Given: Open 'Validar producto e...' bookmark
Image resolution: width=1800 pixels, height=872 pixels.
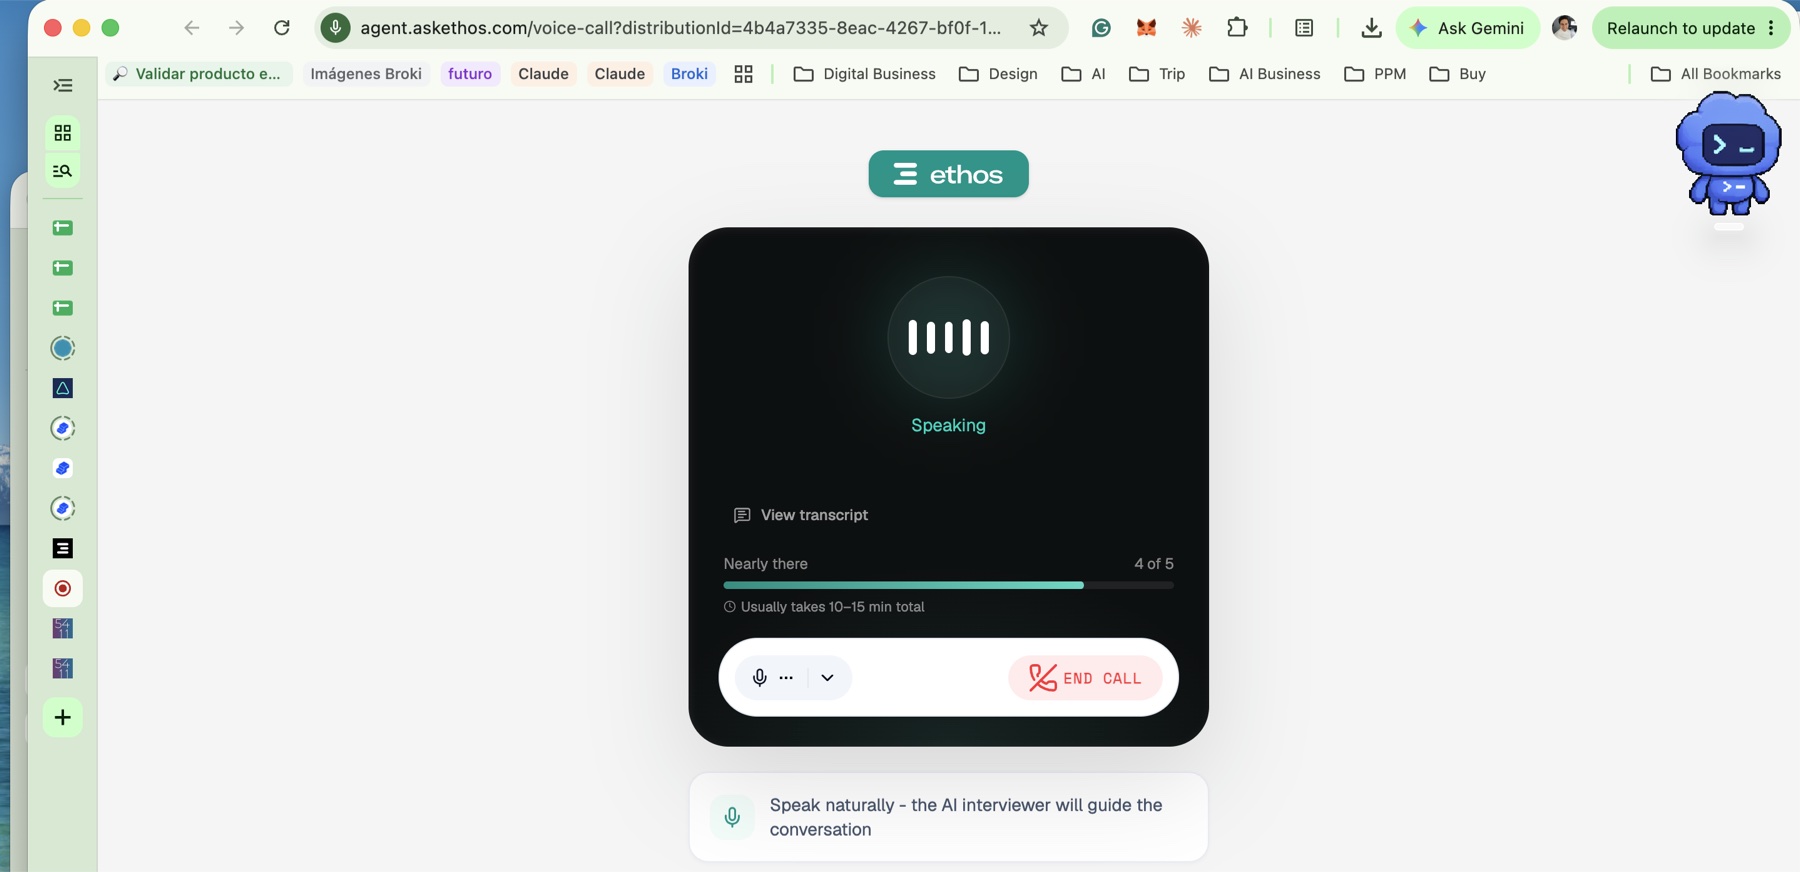Looking at the screenshot, I should (198, 74).
